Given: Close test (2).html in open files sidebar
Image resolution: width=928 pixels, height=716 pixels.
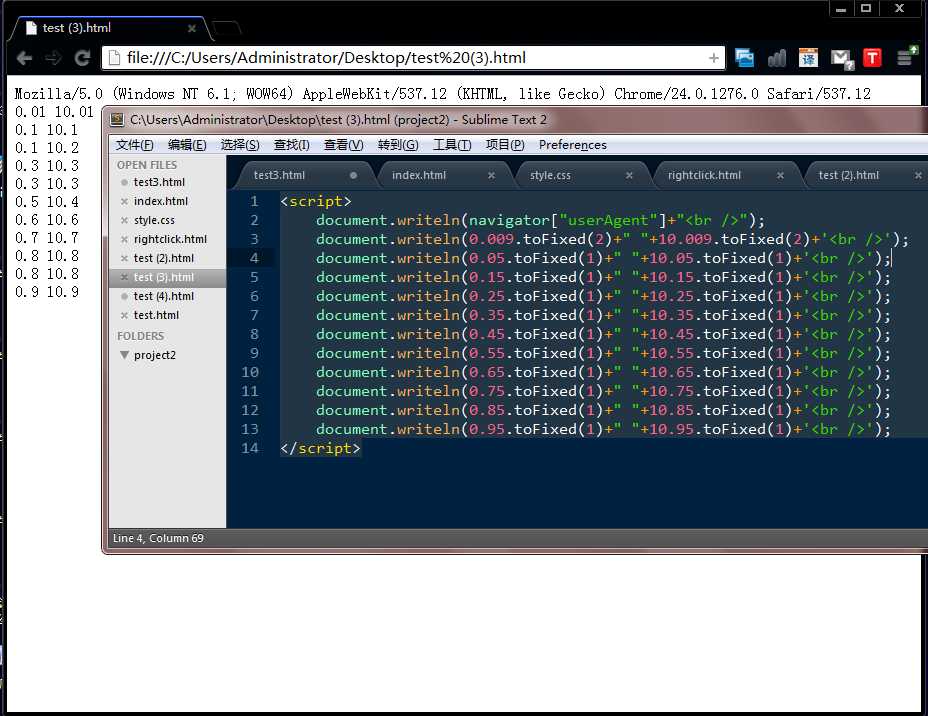Looking at the screenshot, I should 124,258.
